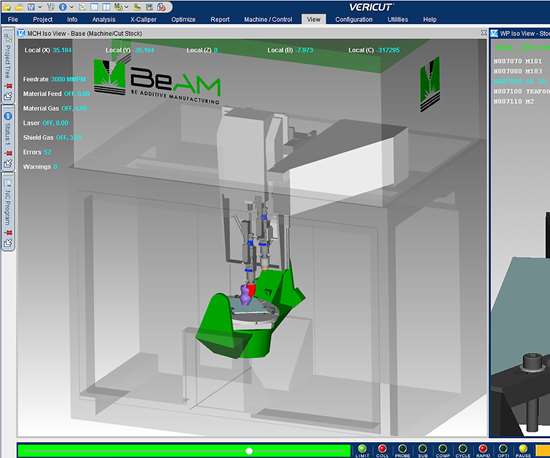Open the Machine / Control menu
Screen dimensions: 550x458
coord(268,20)
